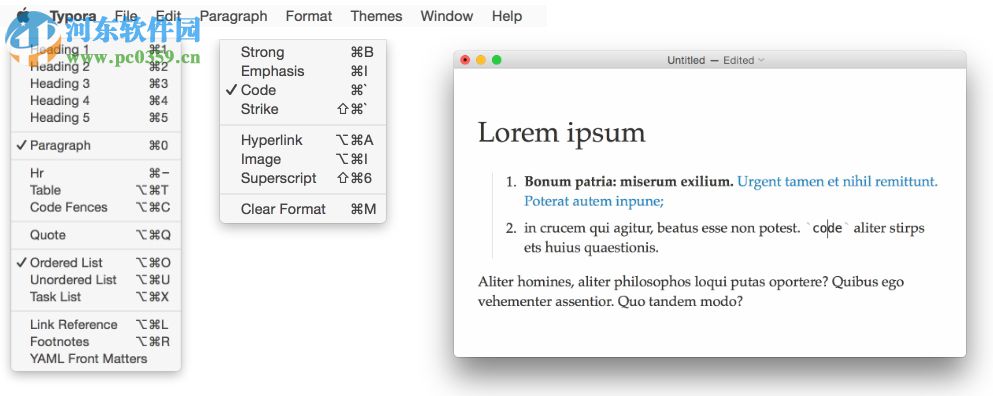
Task: Minimize the Untitled window with yellow button
Action: (481, 60)
